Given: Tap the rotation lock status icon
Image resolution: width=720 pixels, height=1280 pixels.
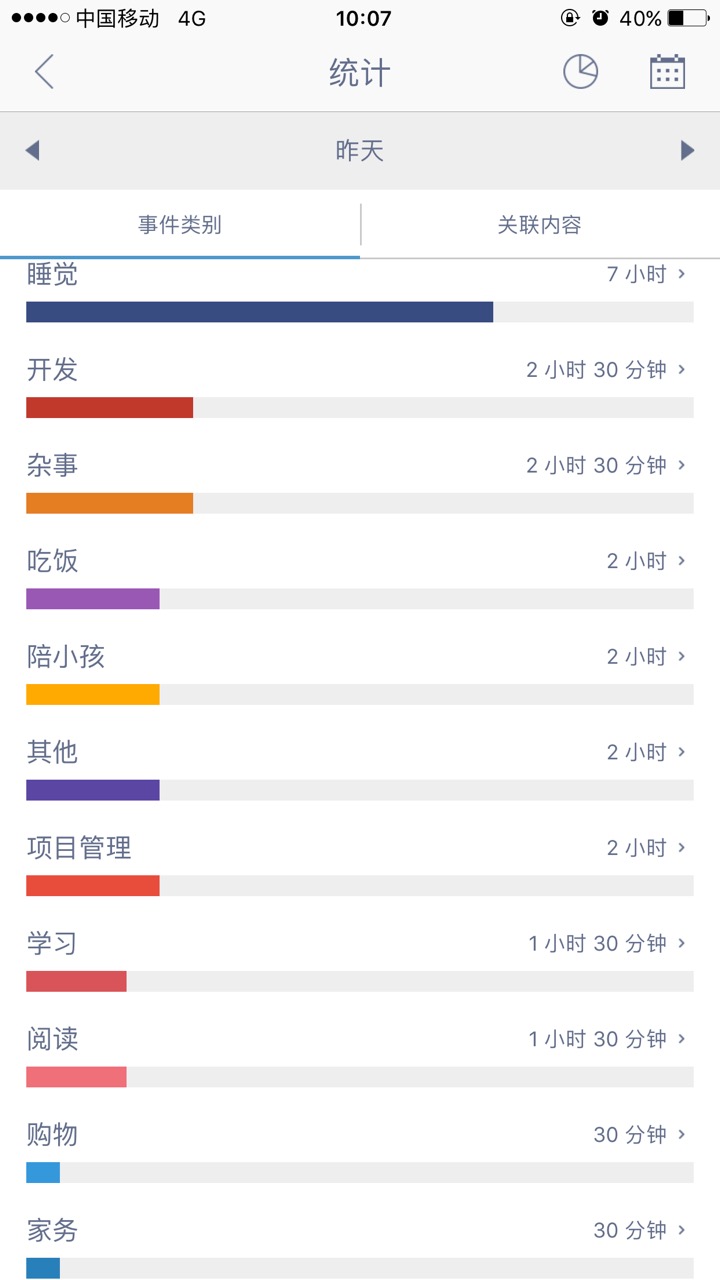Looking at the screenshot, I should (x=570, y=18).
